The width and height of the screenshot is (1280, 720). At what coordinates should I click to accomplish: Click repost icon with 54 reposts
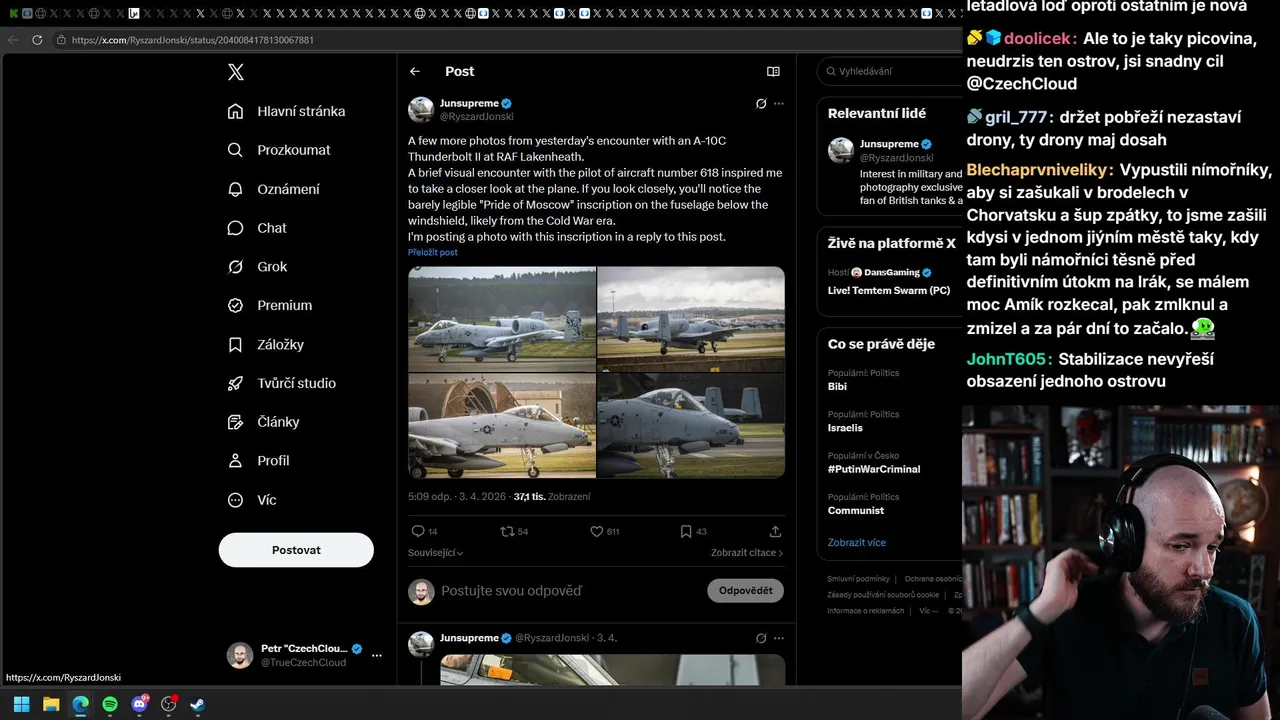click(x=507, y=531)
